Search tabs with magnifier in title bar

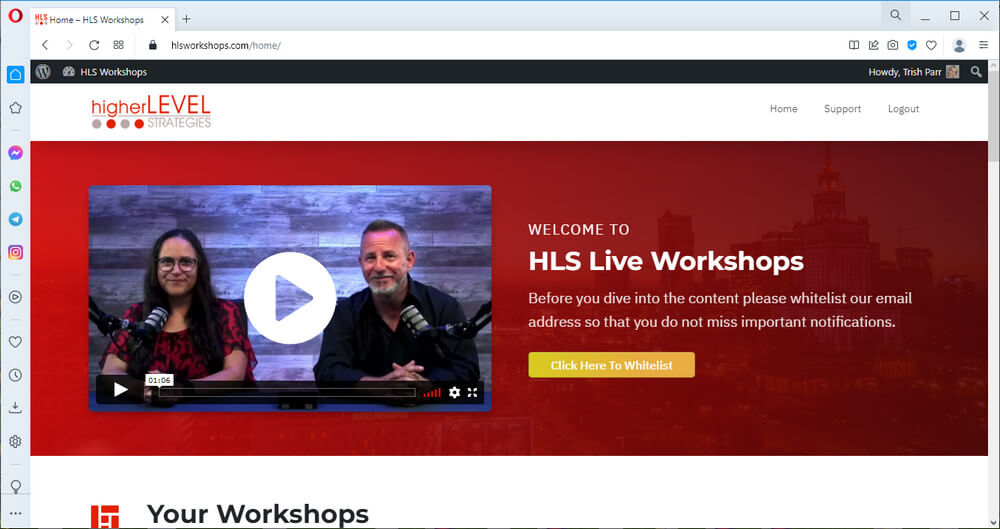pos(896,15)
